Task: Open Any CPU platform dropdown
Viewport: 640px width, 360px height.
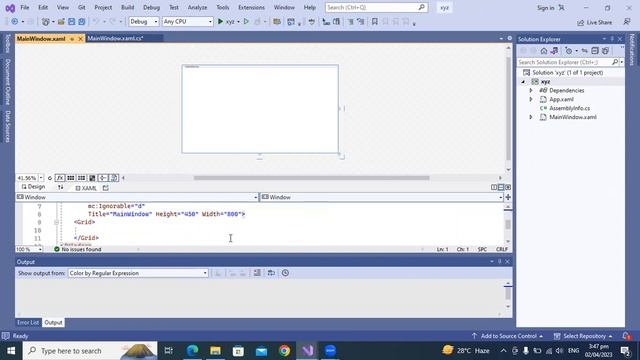Action: [187, 21]
